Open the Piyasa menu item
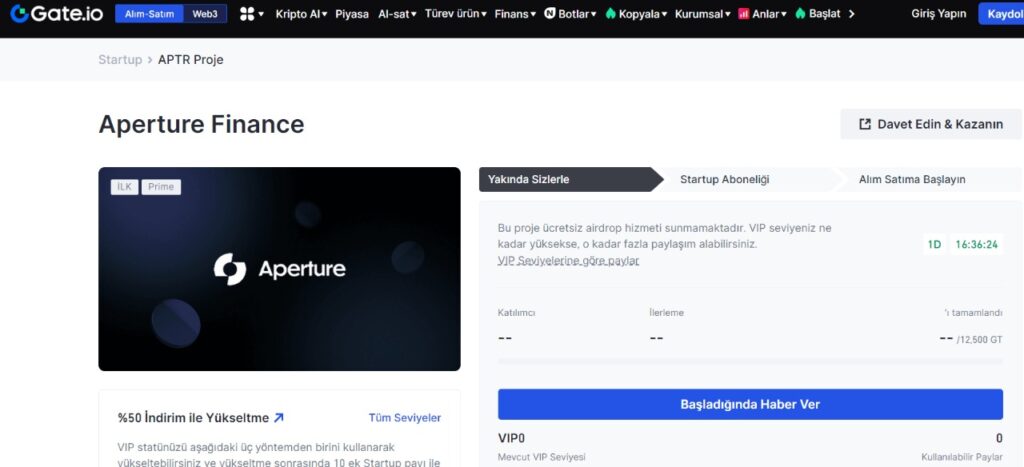 (352, 14)
